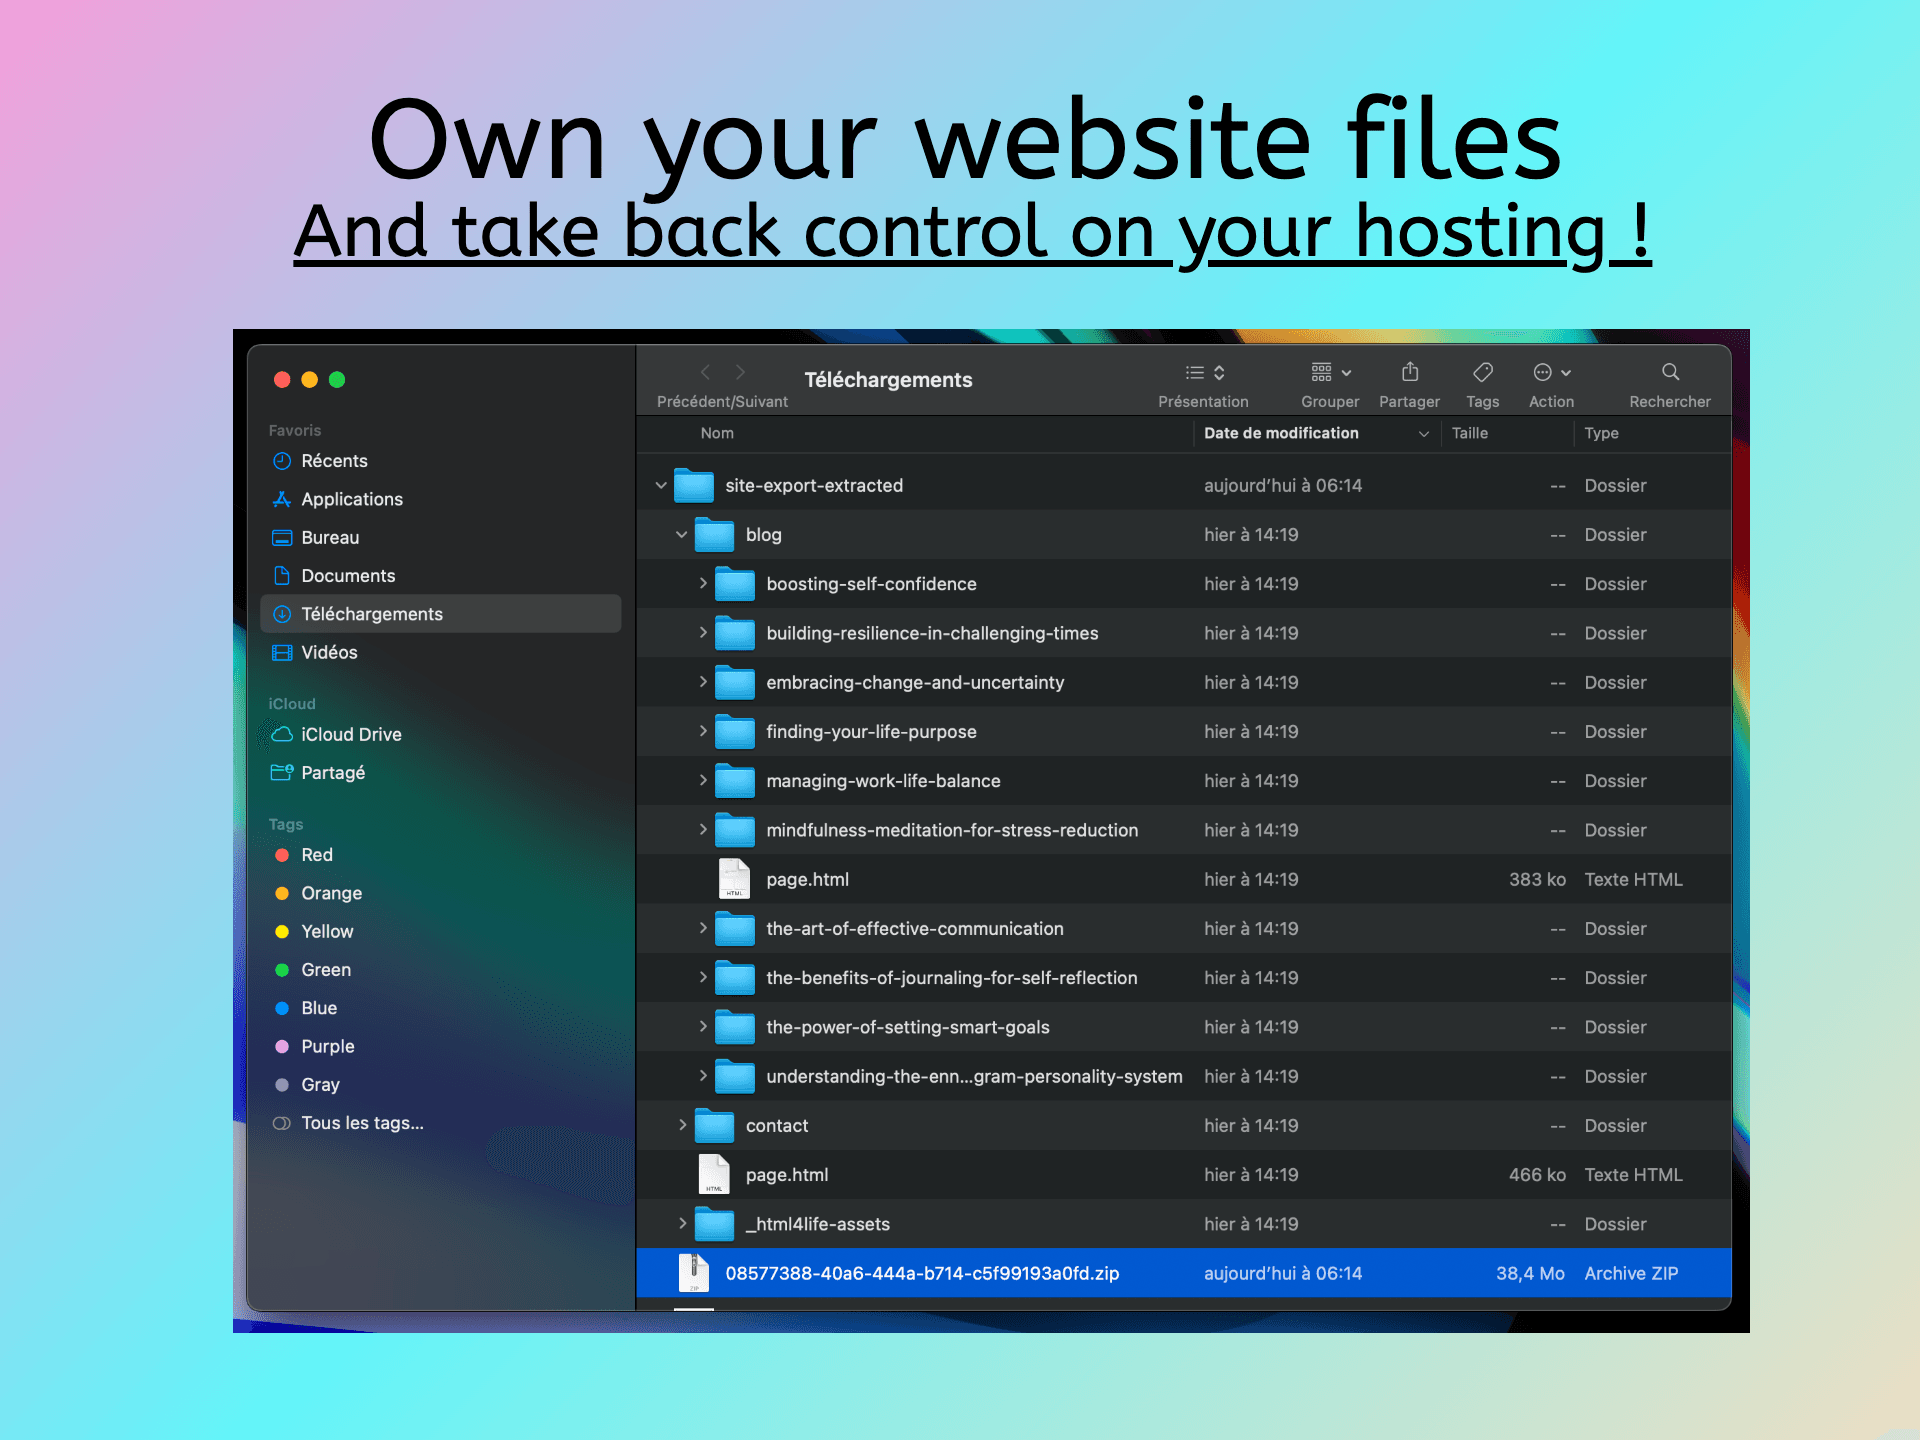Open the Grouper dropdown

coord(1328,372)
